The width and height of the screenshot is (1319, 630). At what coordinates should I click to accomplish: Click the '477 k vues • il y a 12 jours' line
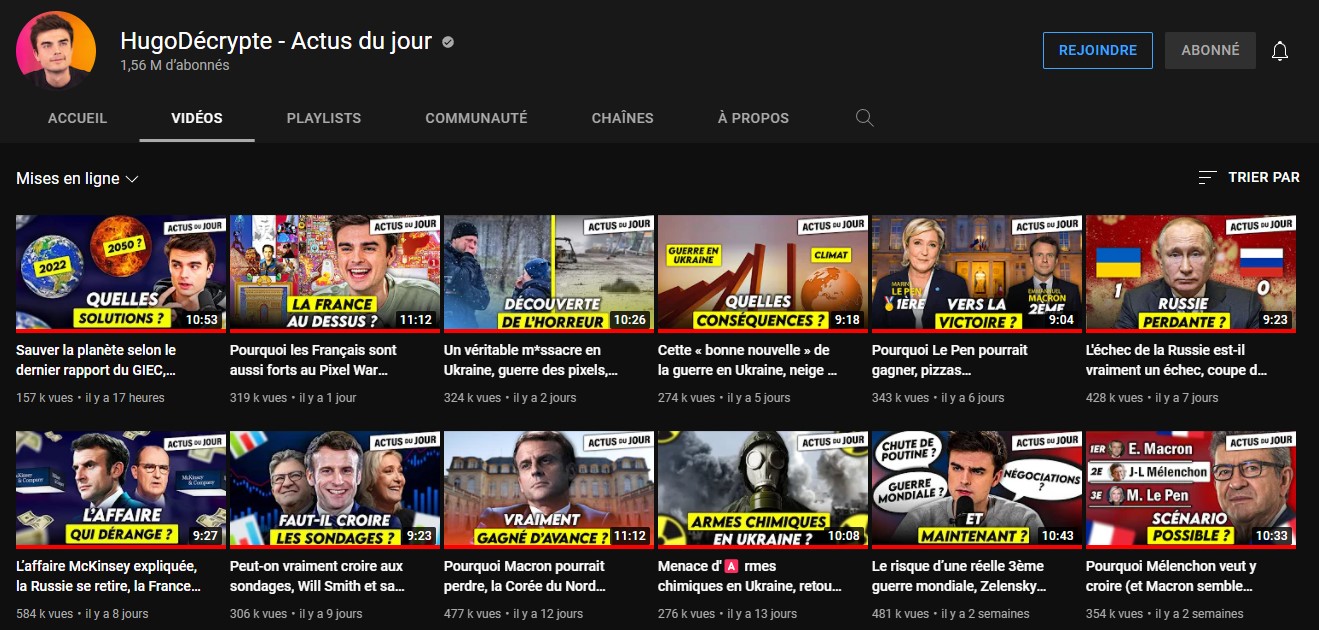(x=513, y=614)
